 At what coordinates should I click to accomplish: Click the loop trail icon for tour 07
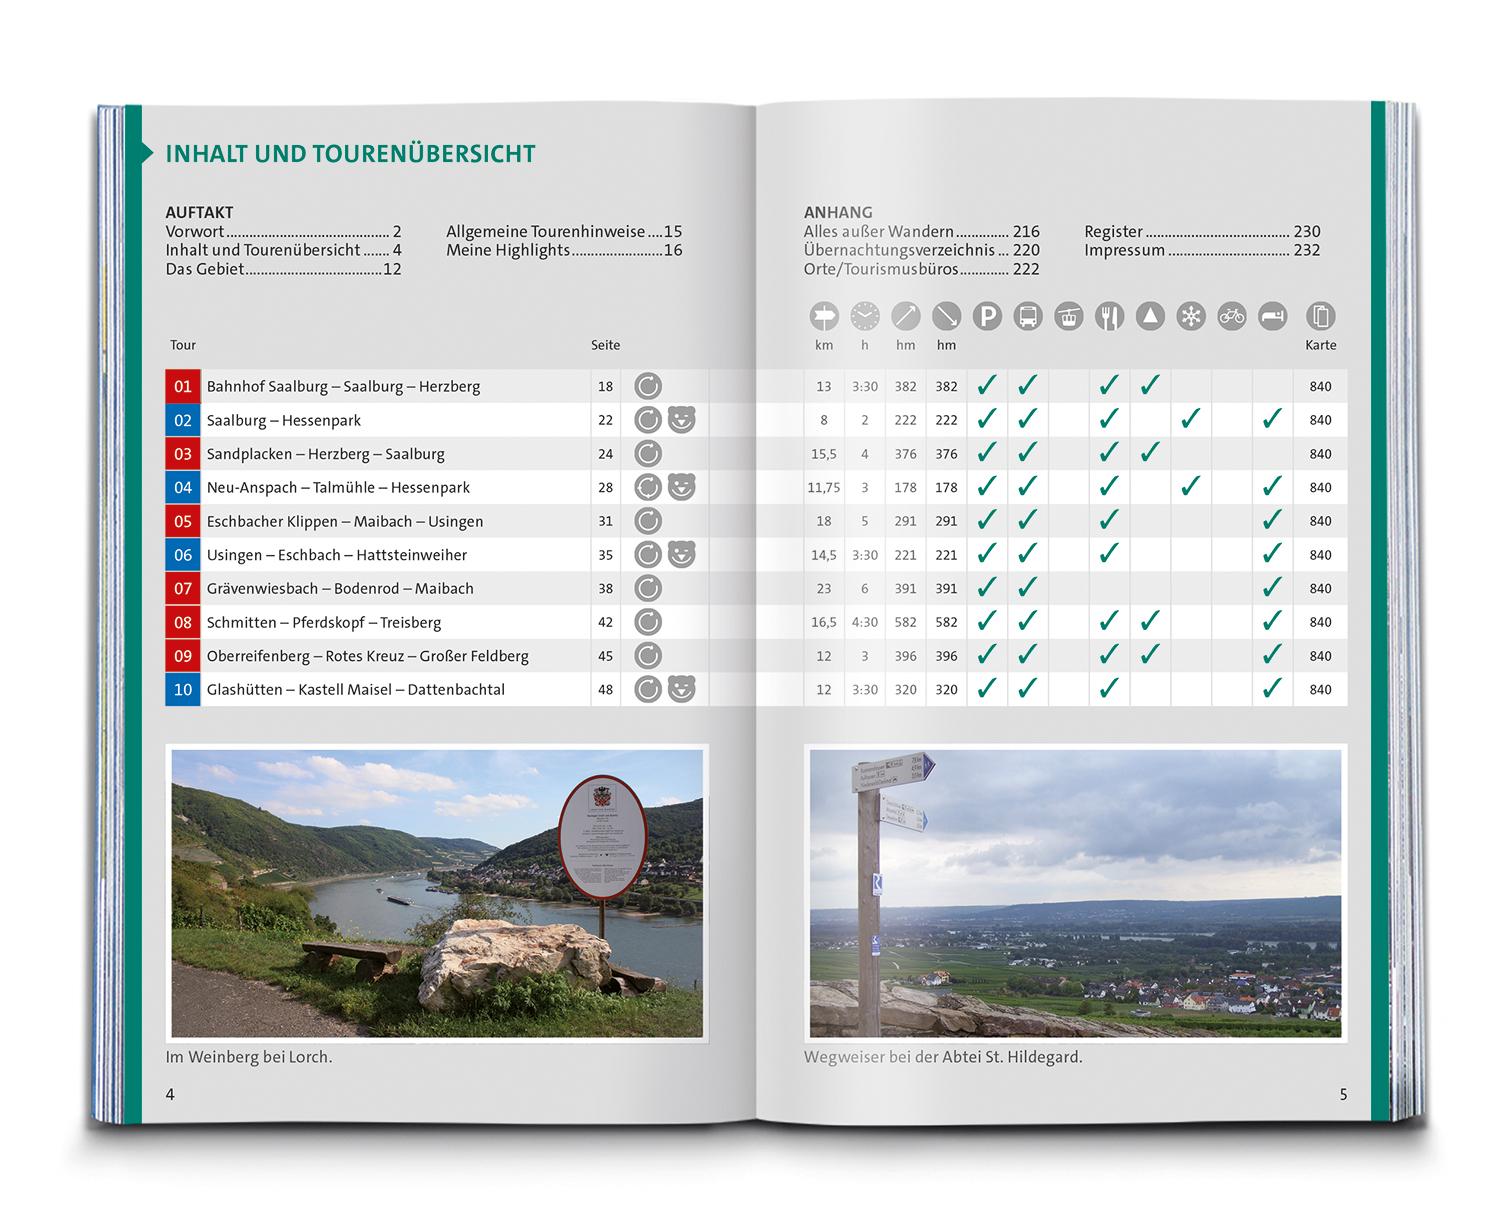(x=648, y=588)
